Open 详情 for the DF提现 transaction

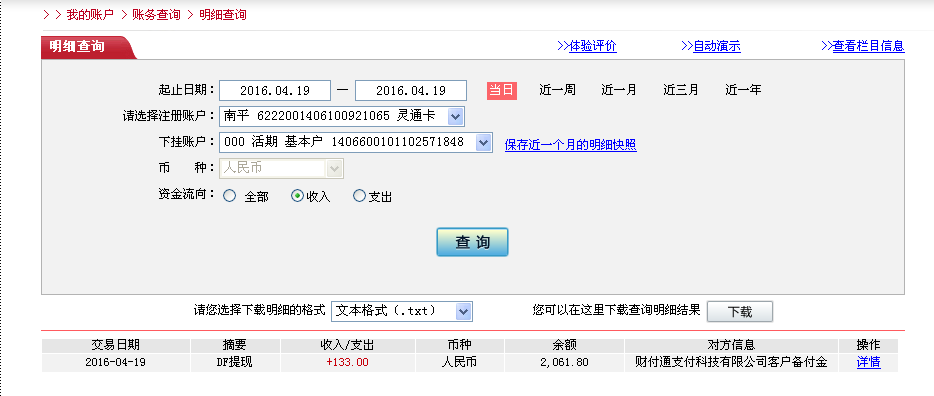[868, 362]
